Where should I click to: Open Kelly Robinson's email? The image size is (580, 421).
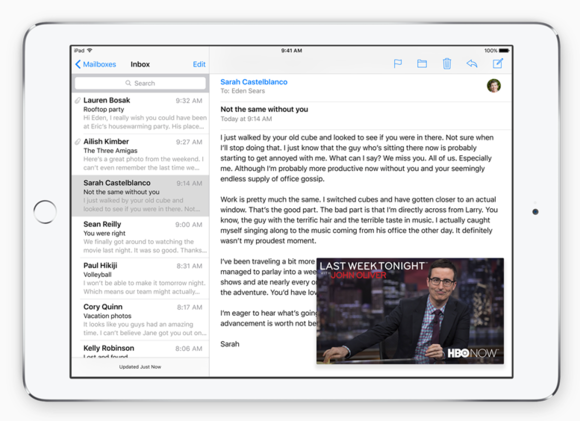141,350
